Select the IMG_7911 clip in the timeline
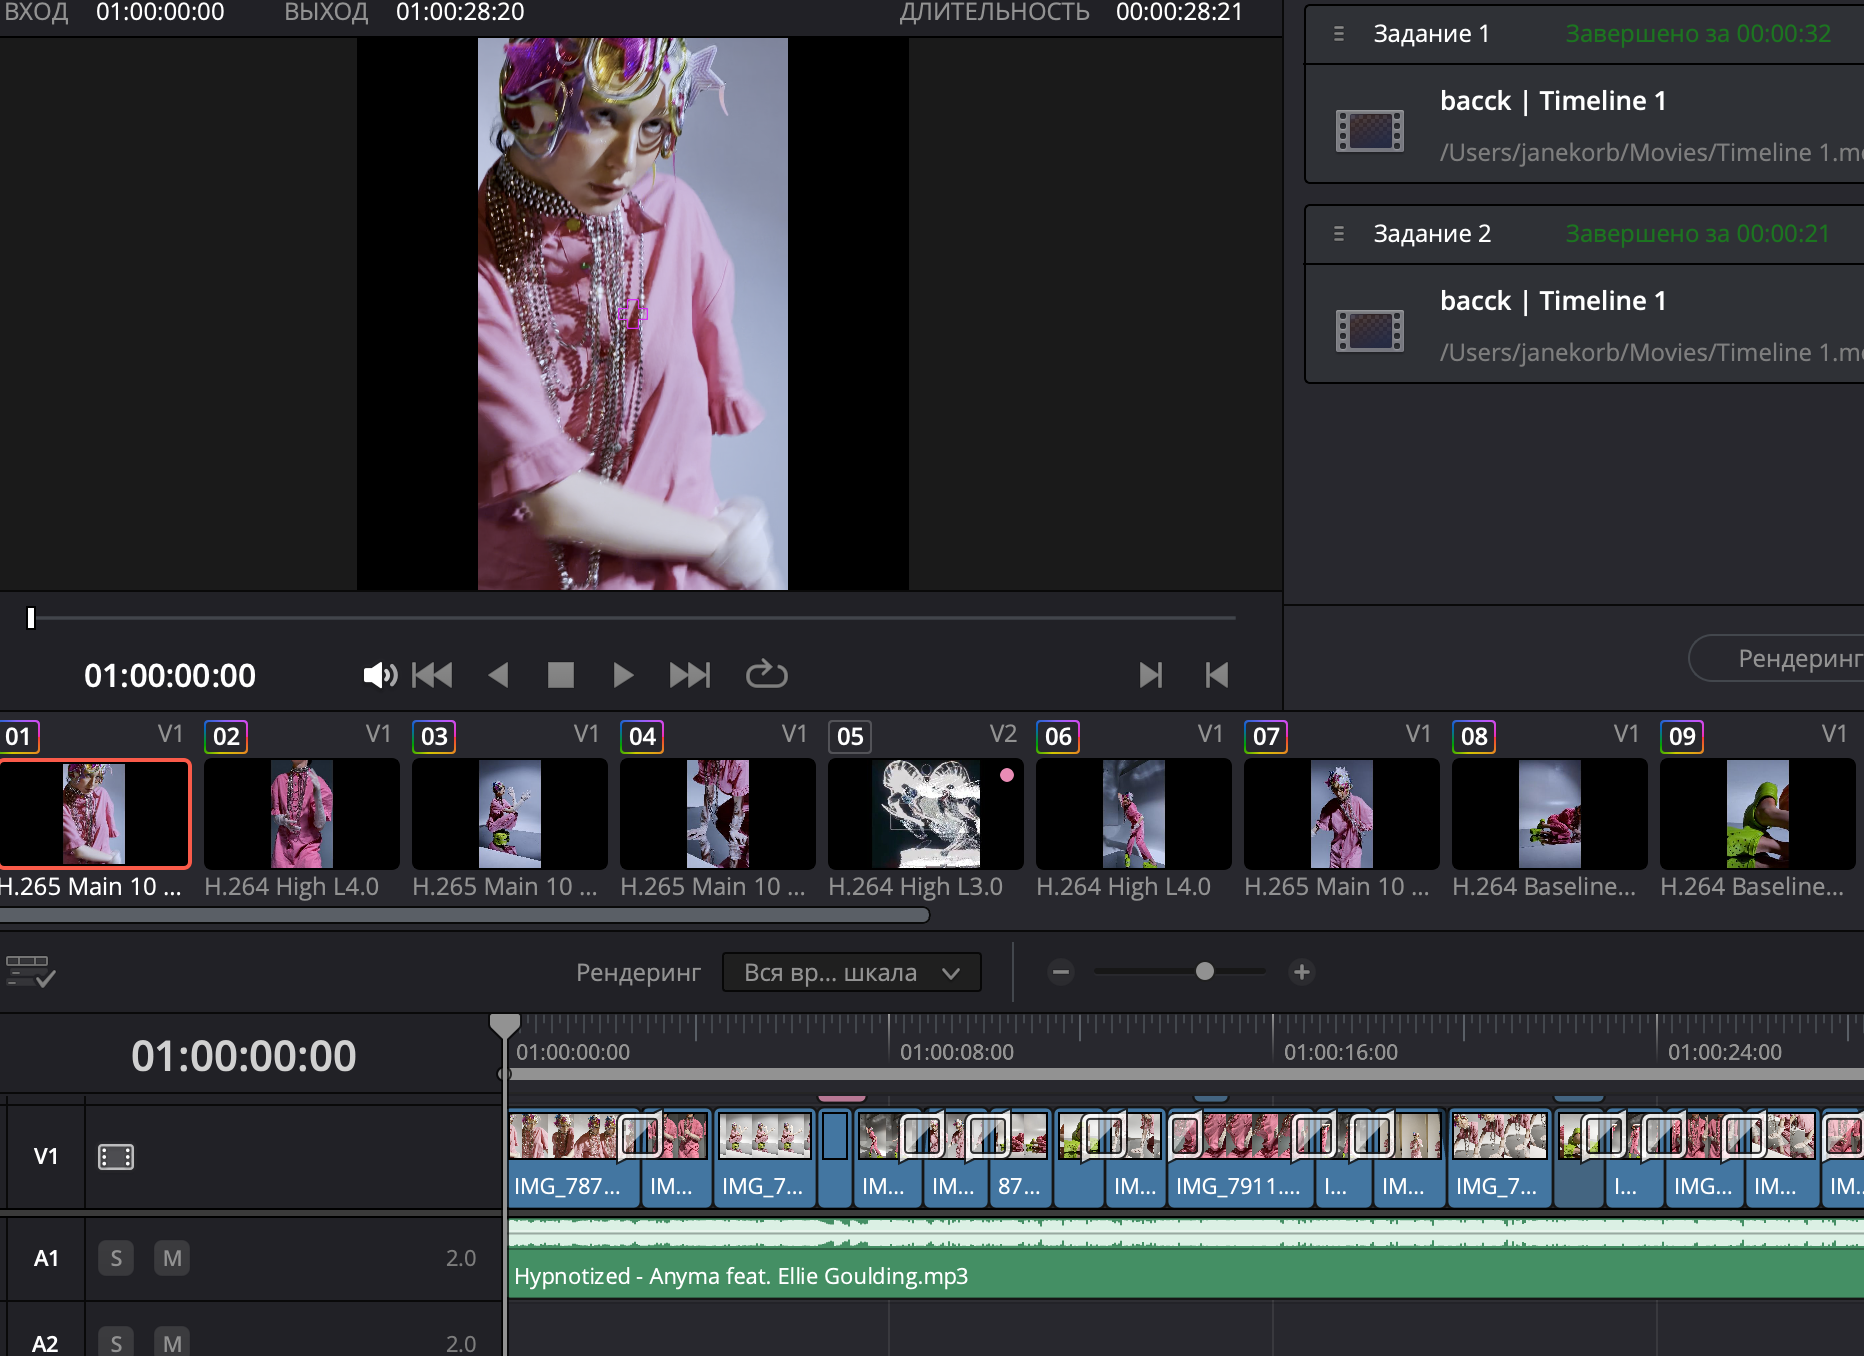 [x=1240, y=1160]
